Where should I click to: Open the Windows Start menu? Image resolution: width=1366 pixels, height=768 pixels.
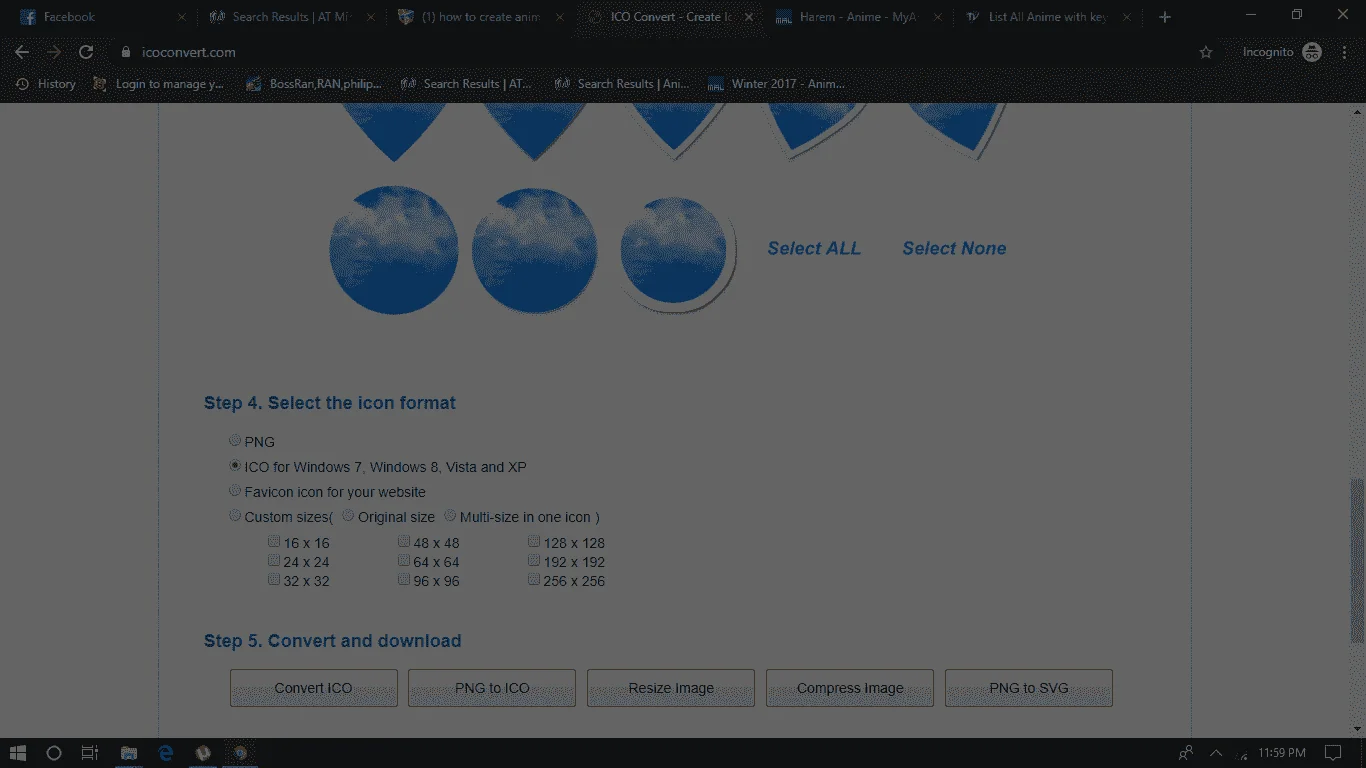pyautogui.click(x=18, y=753)
